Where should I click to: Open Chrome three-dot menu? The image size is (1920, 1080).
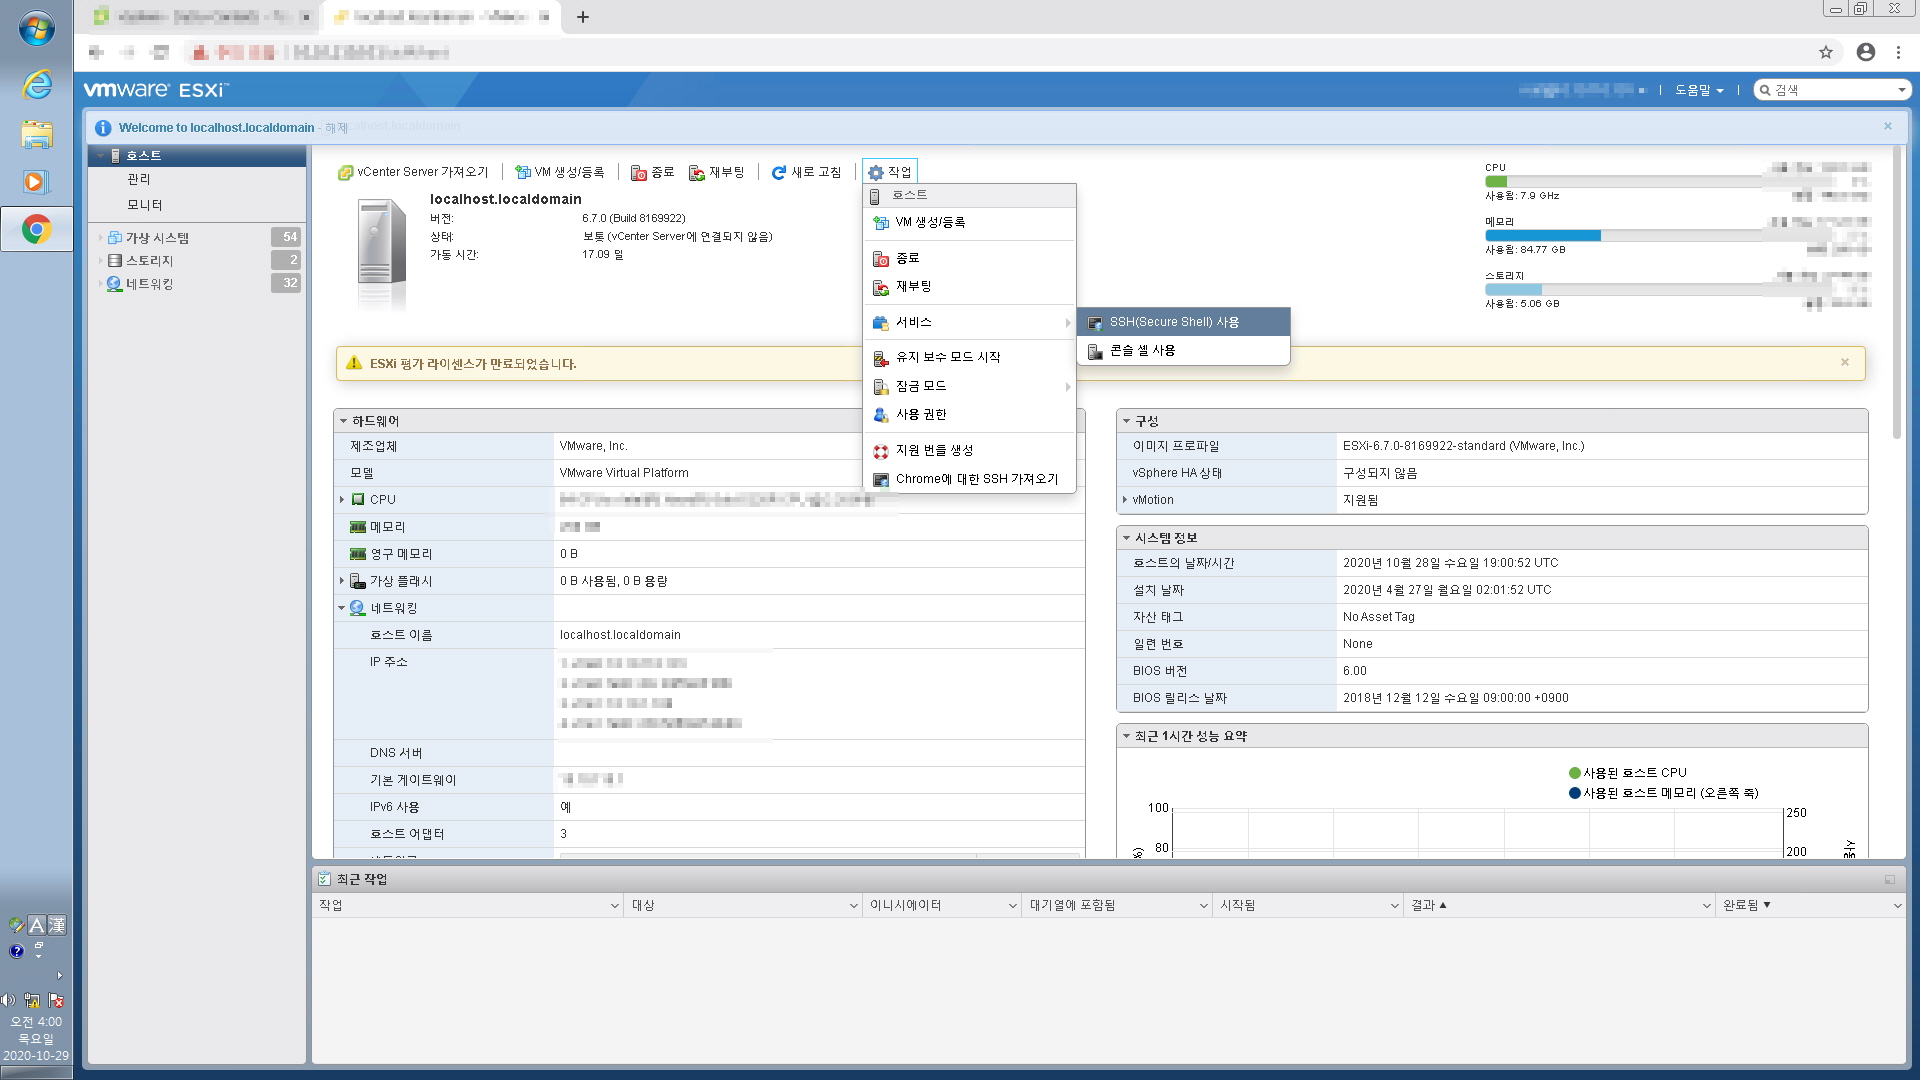pos(1898,52)
